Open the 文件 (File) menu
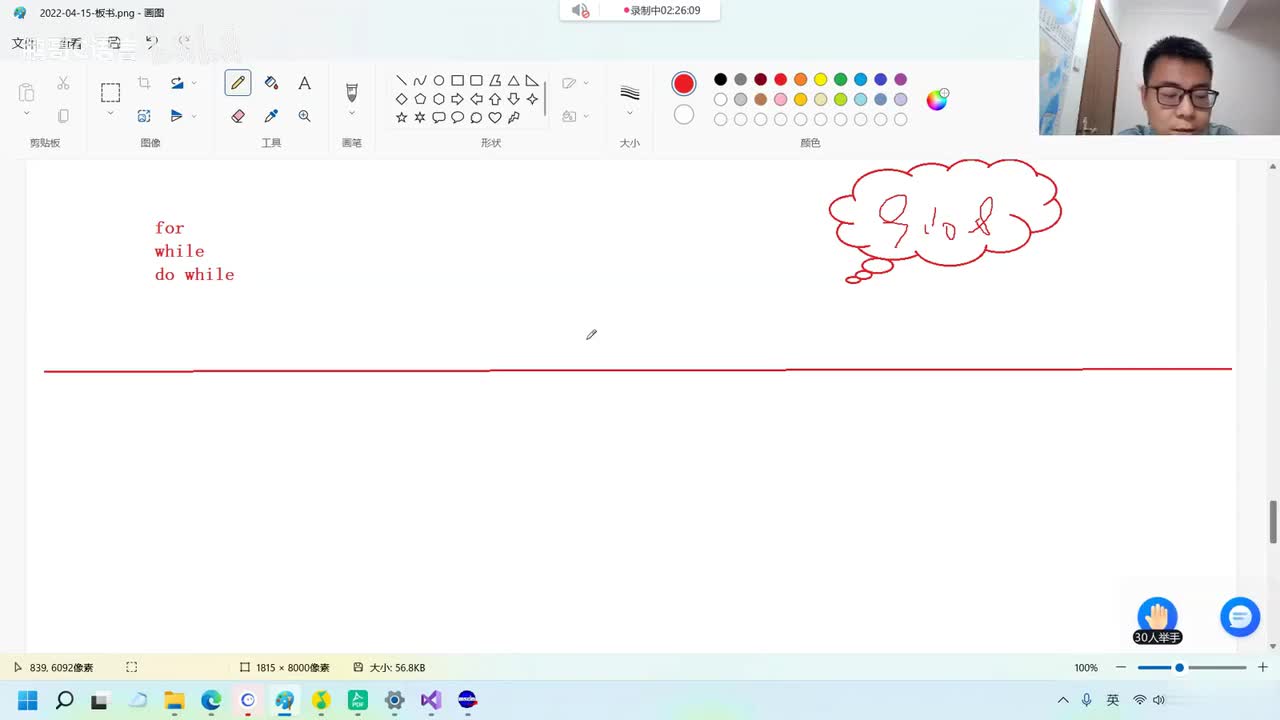 tap(23, 43)
